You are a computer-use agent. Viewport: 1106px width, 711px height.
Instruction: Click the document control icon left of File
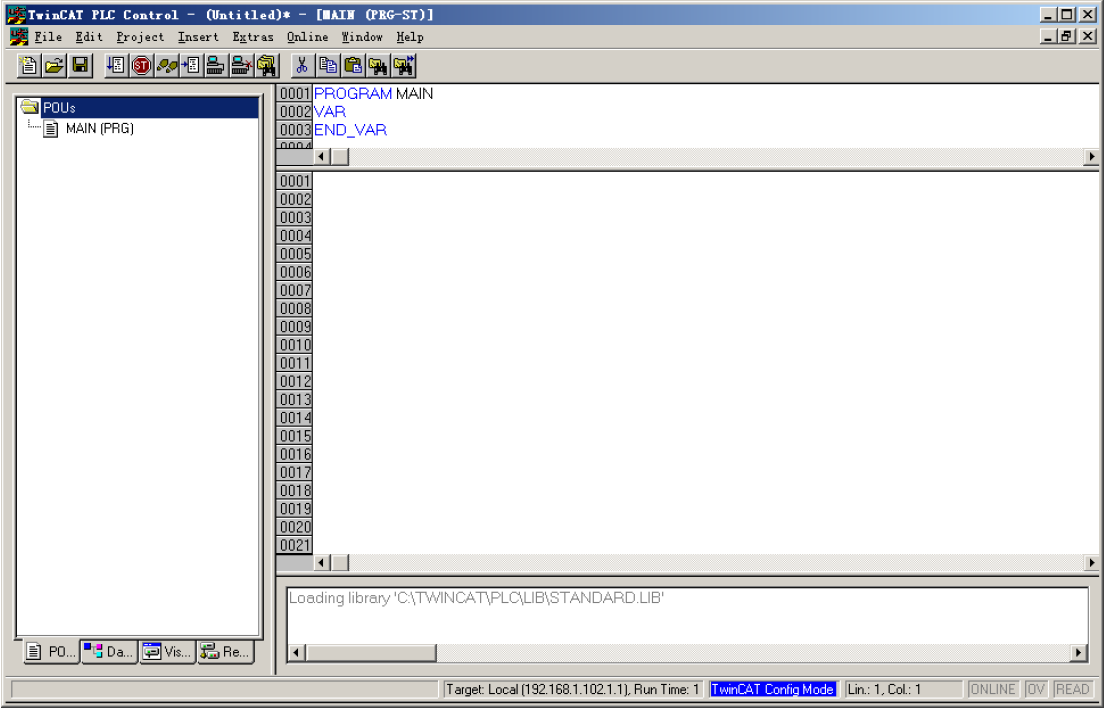[x=20, y=37]
